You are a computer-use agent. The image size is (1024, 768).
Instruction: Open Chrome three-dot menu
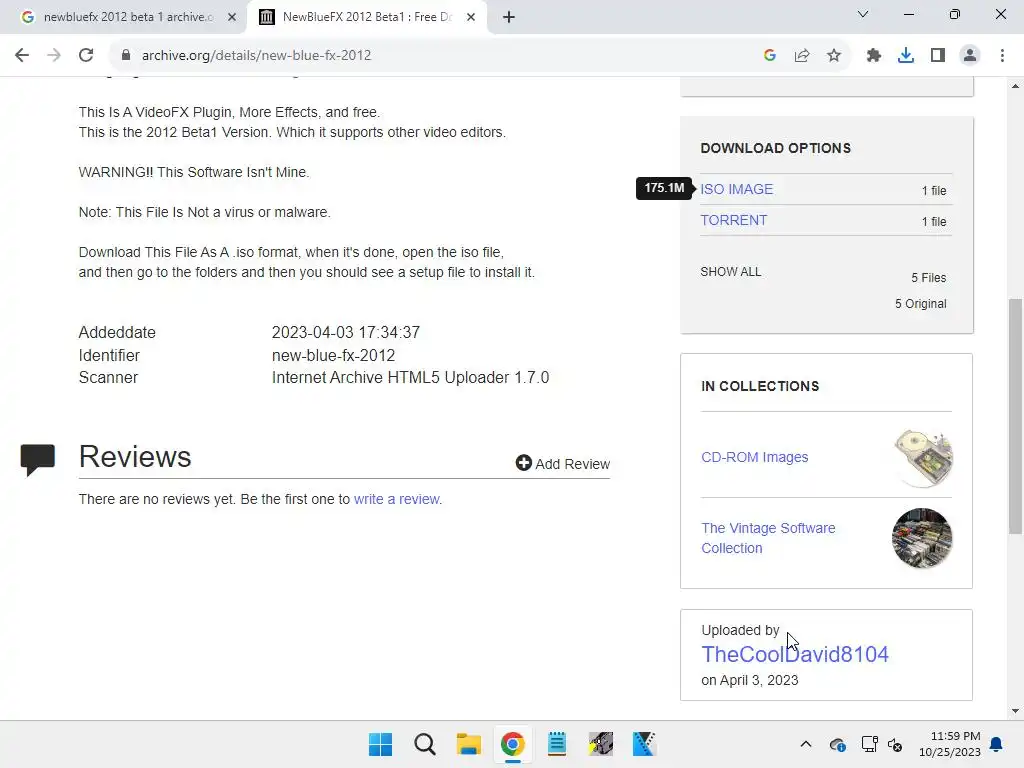click(1002, 56)
